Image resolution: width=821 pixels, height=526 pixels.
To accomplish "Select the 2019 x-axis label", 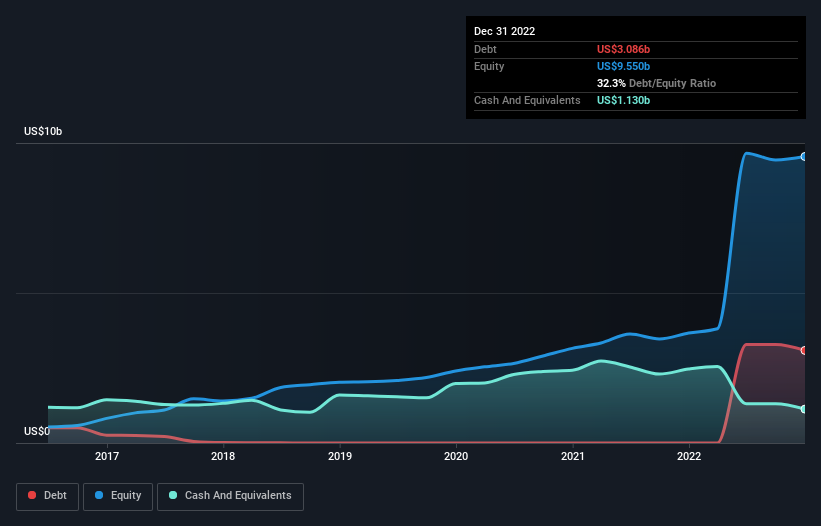I will click(x=340, y=456).
